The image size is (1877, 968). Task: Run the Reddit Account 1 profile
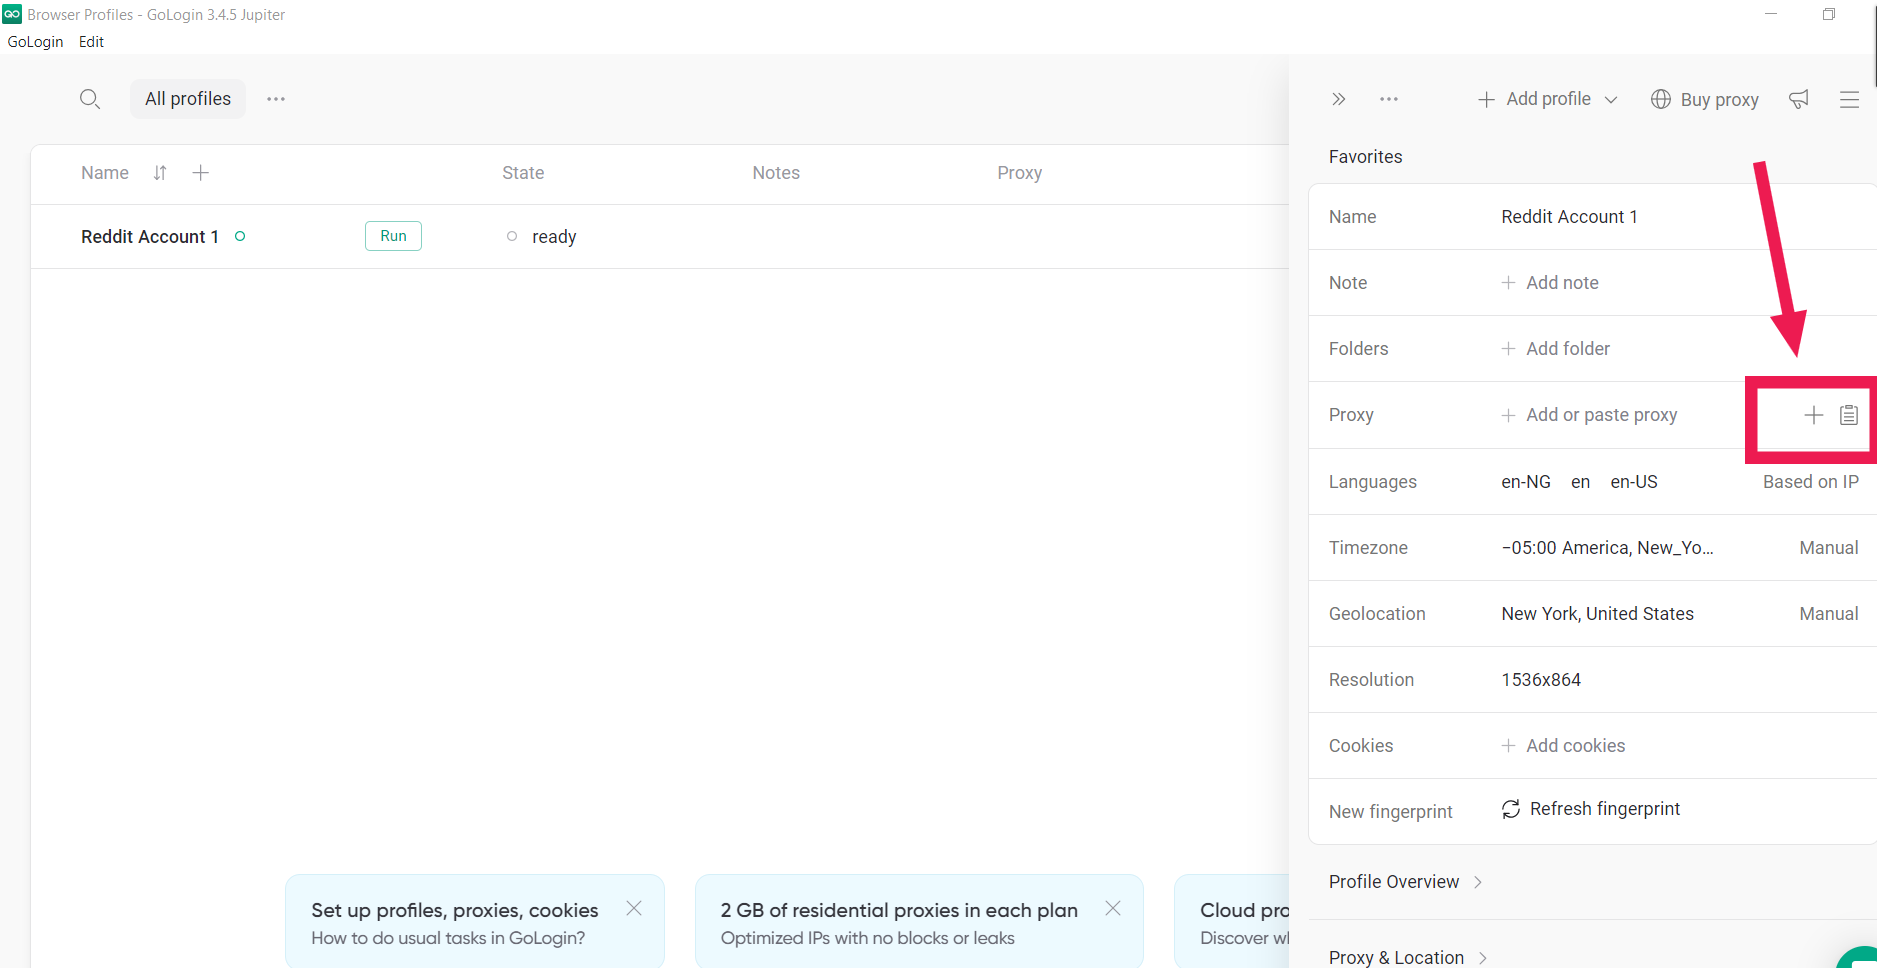393,236
